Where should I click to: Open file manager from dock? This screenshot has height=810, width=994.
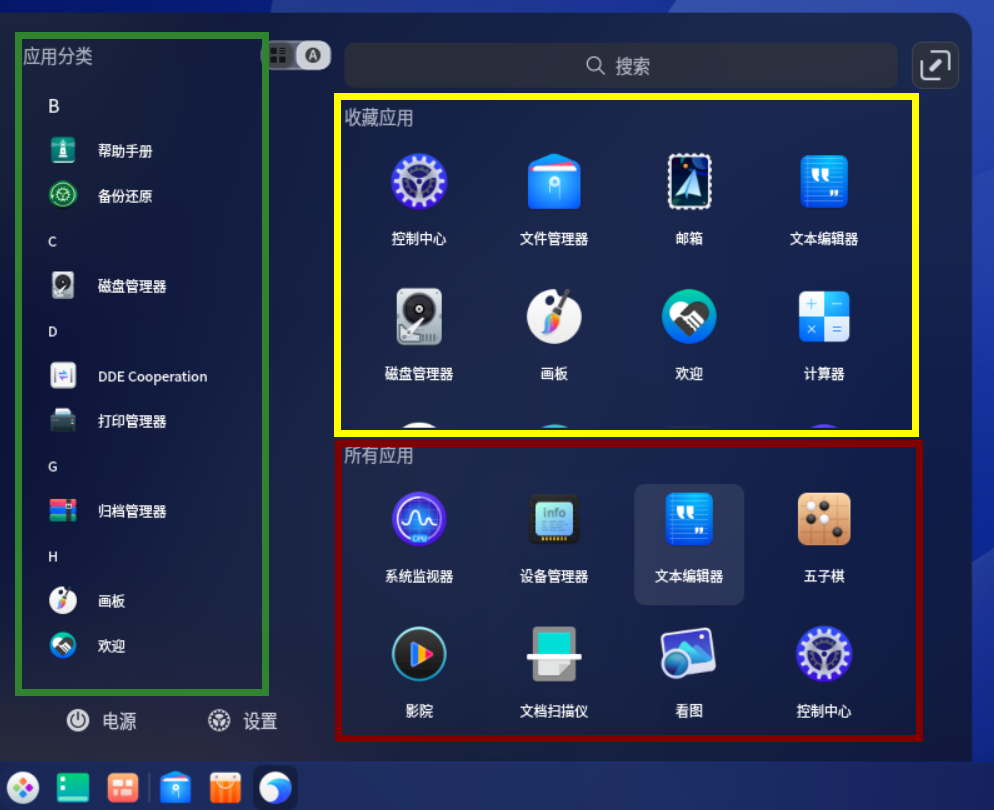click(x=176, y=788)
